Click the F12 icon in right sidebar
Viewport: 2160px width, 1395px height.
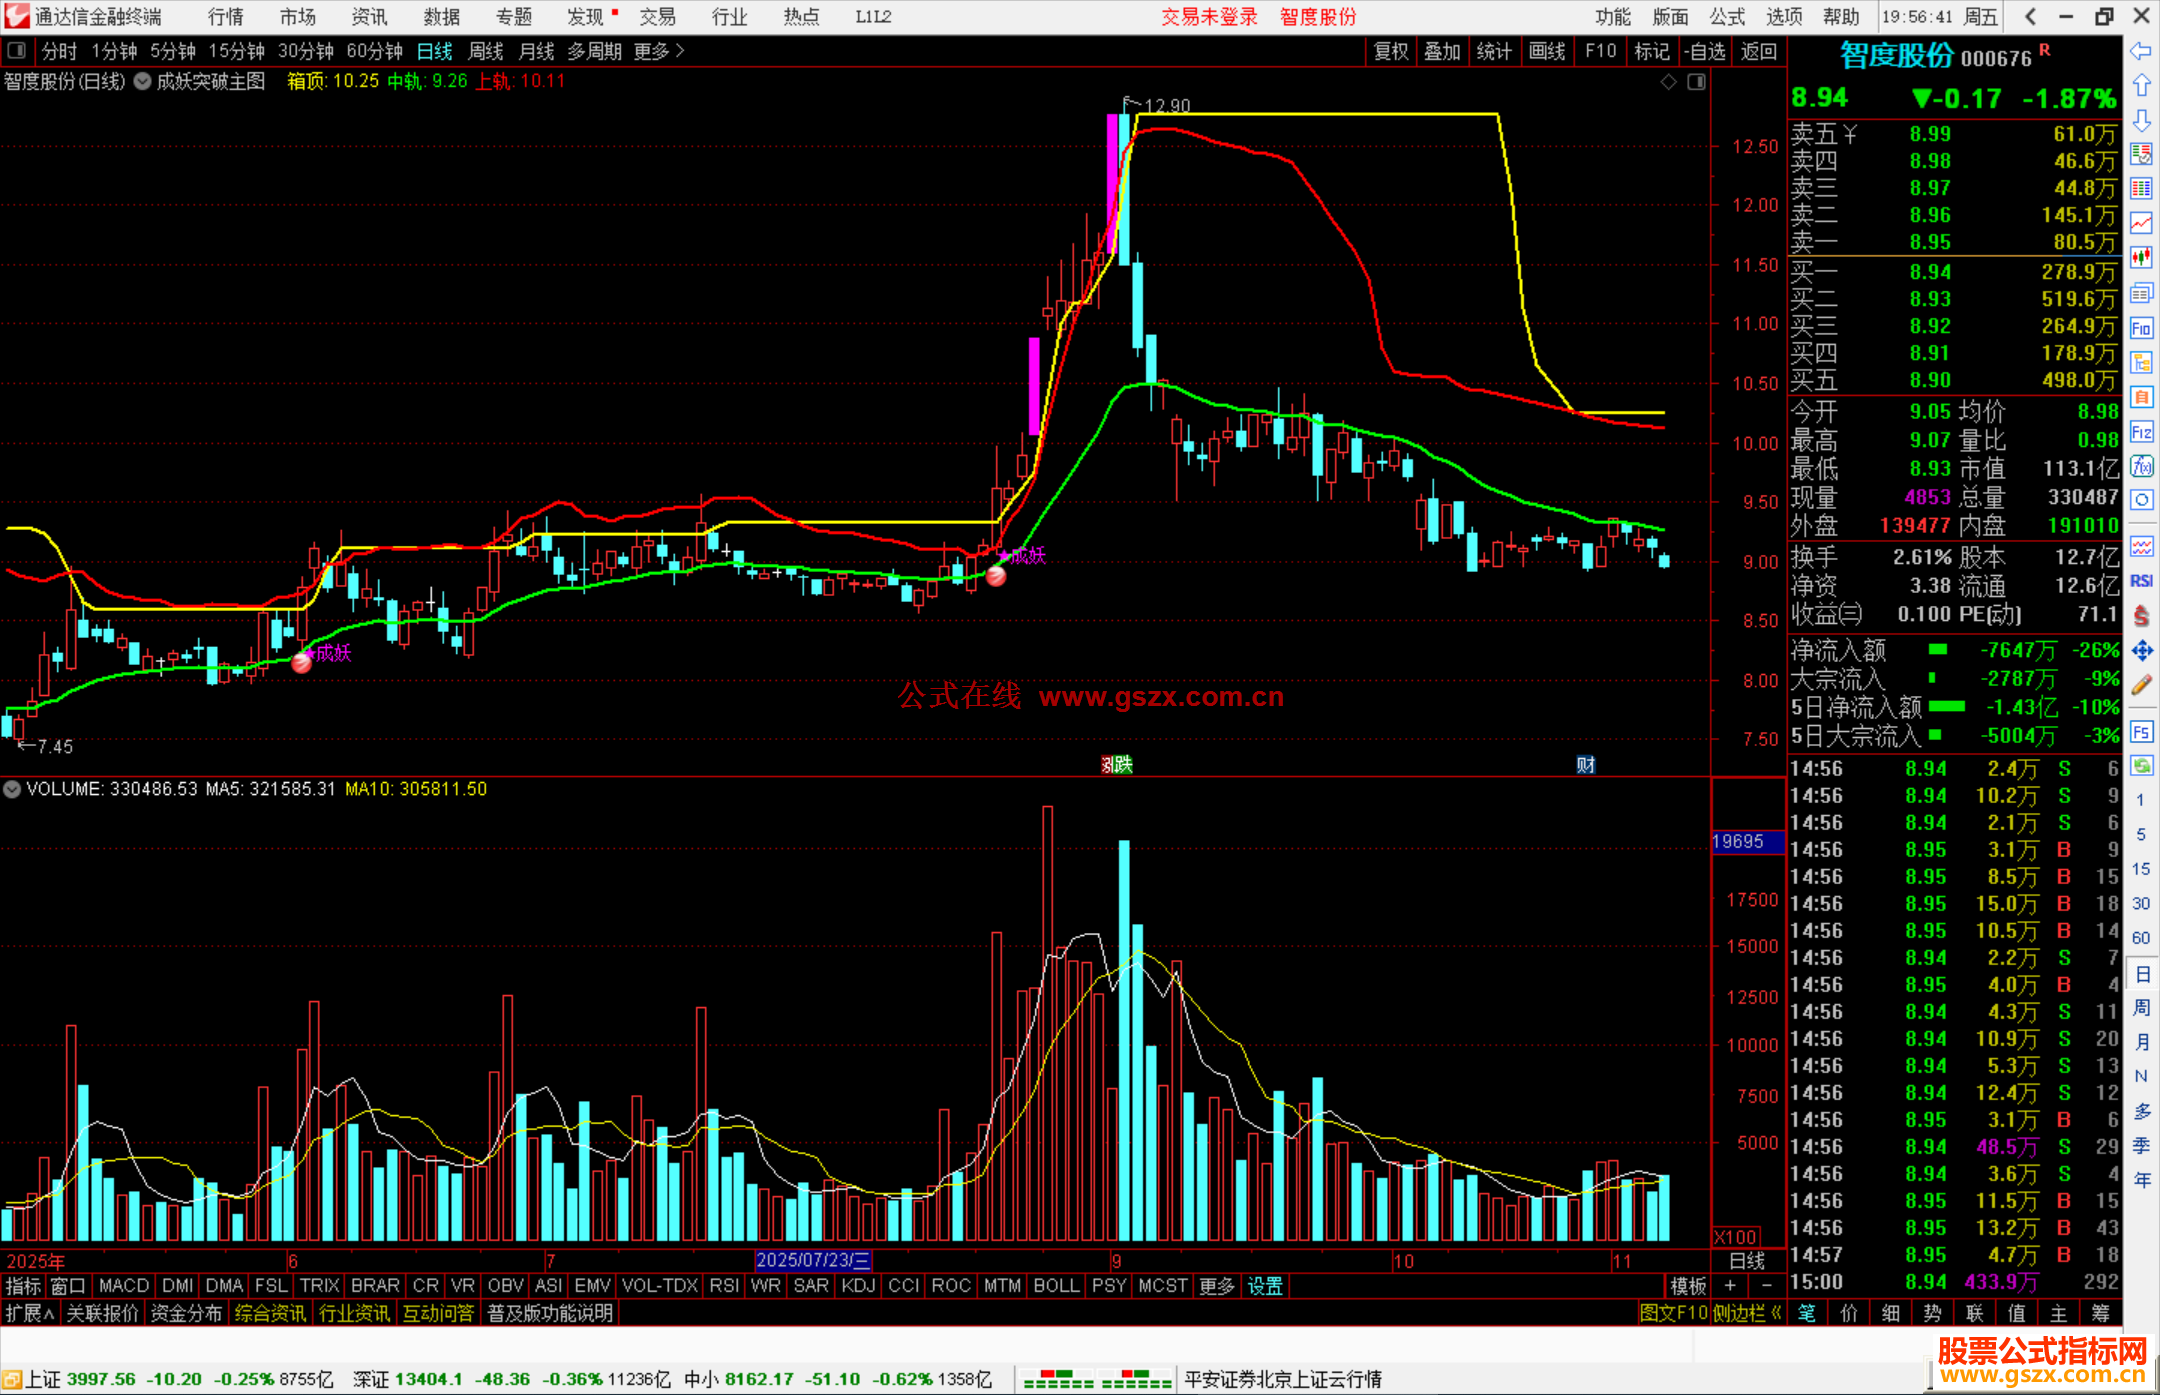[2141, 432]
